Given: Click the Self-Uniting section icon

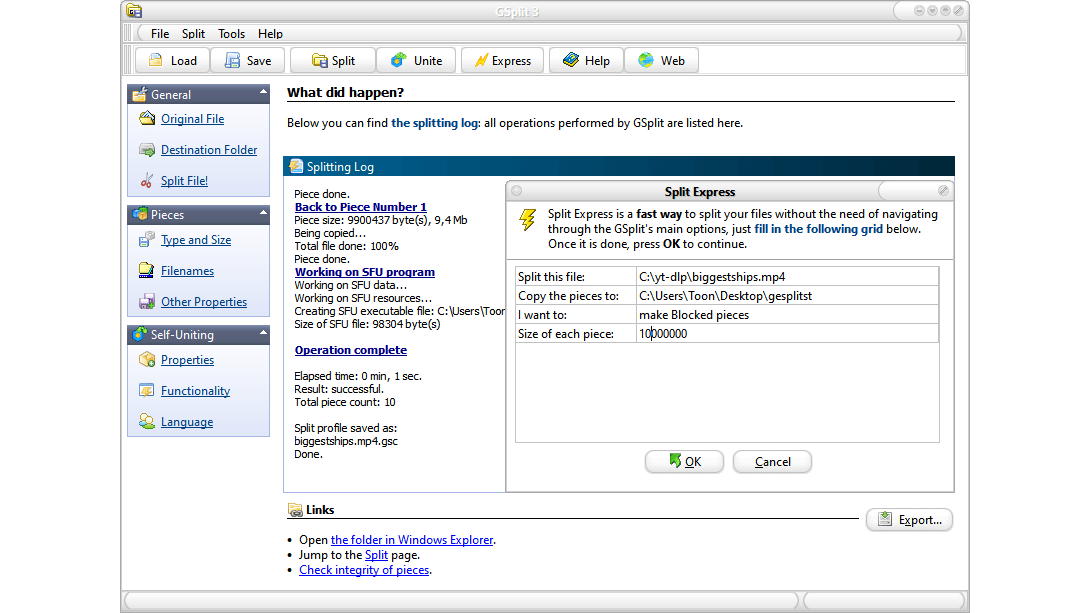Looking at the screenshot, I should tap(140, 334).
